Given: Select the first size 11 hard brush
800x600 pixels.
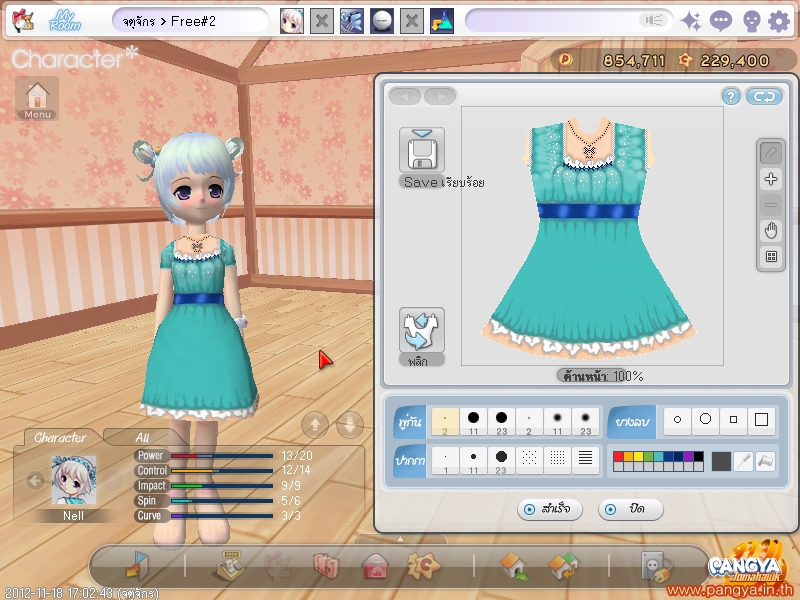Looking at the screenshot, I should [x=473, y=421].
